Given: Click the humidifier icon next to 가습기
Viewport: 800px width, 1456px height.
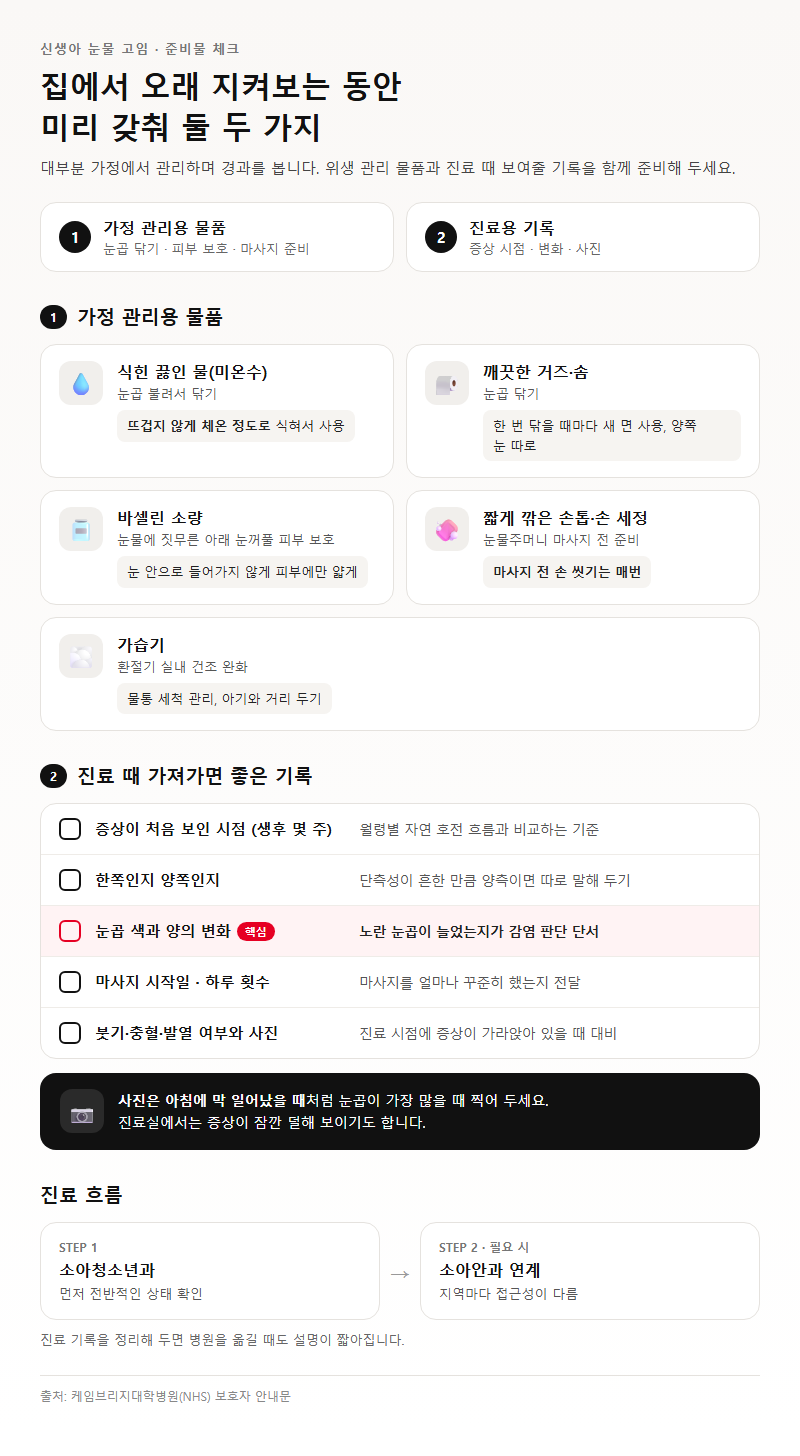Looking at the screenshot, I should coord(81,656).
